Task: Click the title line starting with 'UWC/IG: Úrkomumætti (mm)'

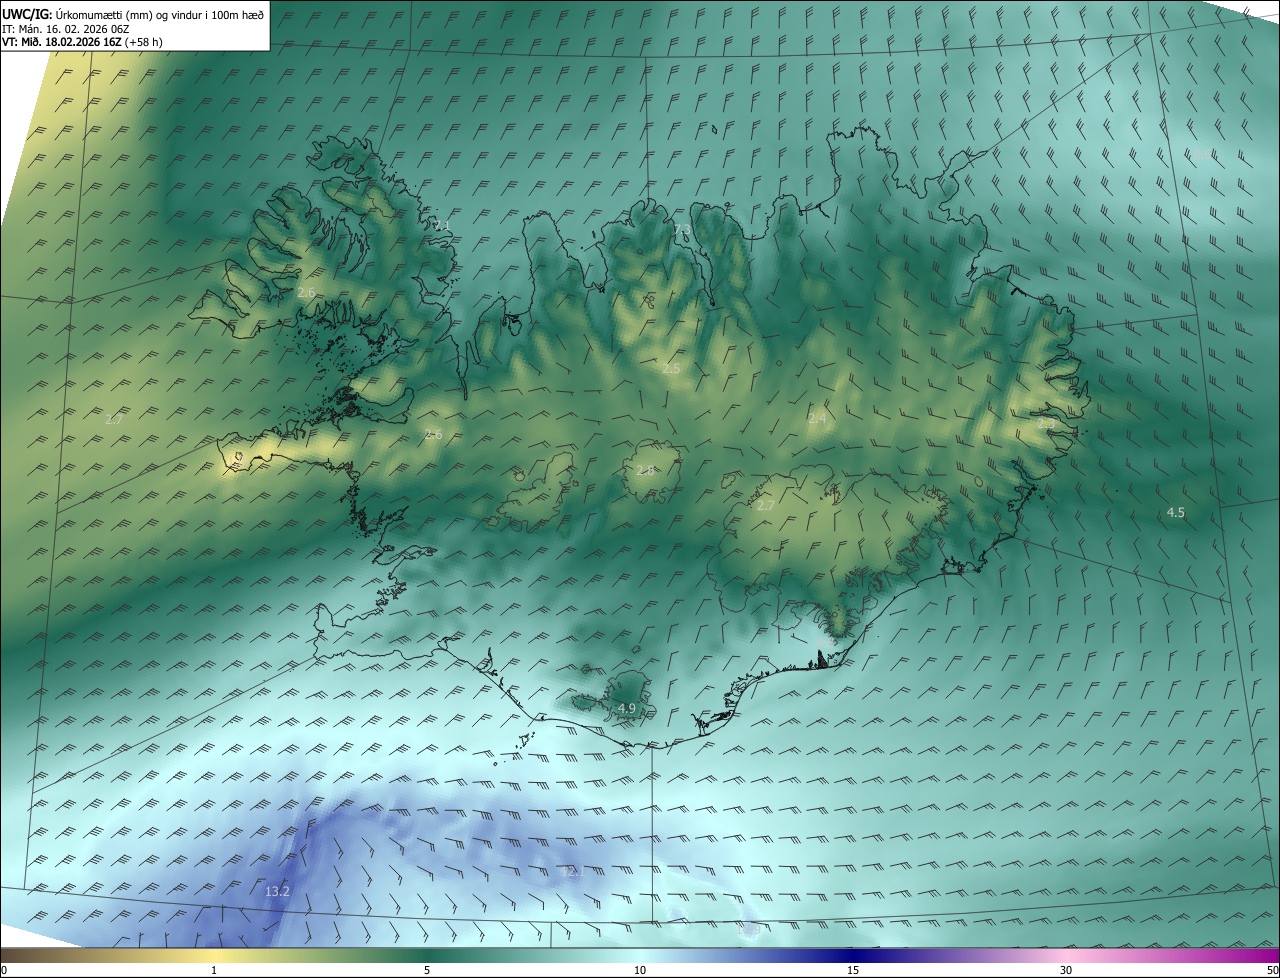Action: pos(133,14)
